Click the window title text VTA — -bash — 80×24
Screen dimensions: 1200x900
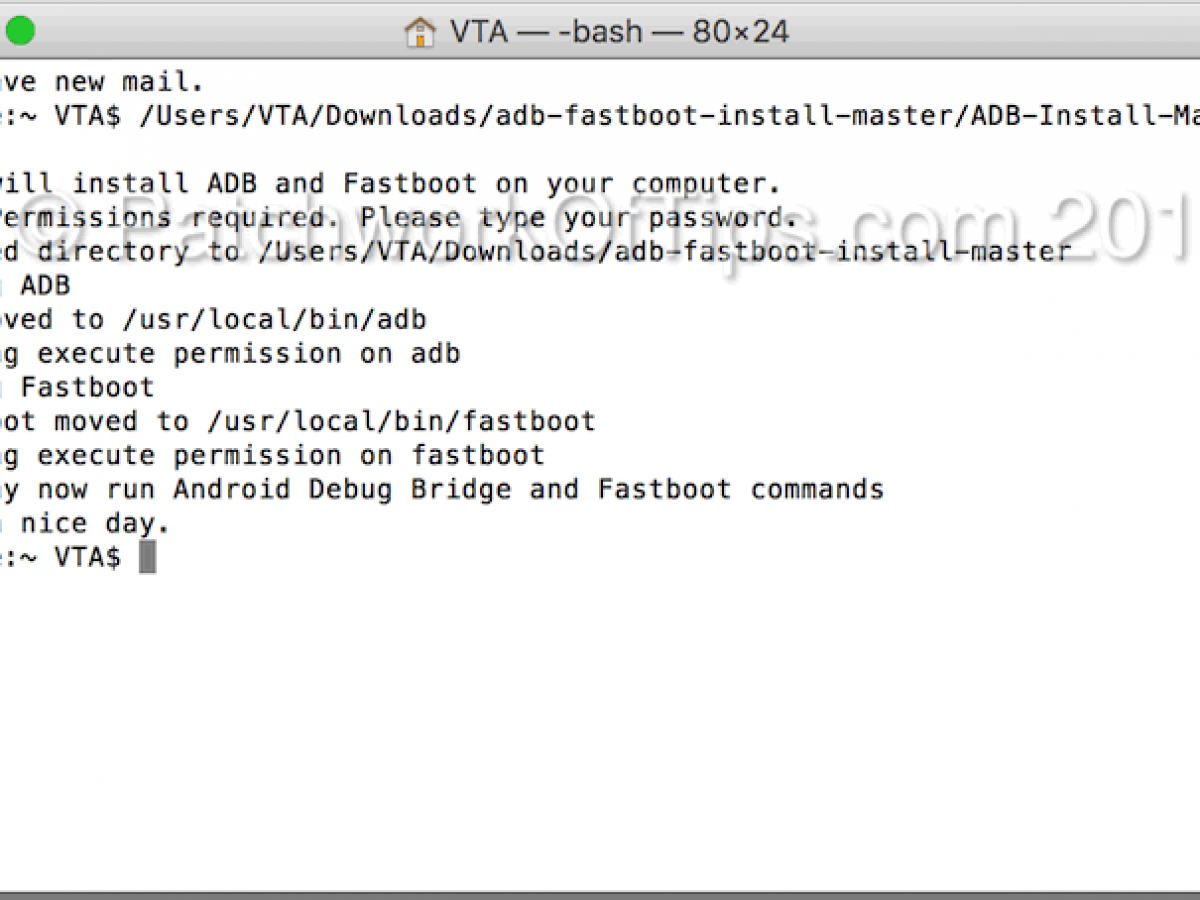pyautogui.click(x=619, y=32)
